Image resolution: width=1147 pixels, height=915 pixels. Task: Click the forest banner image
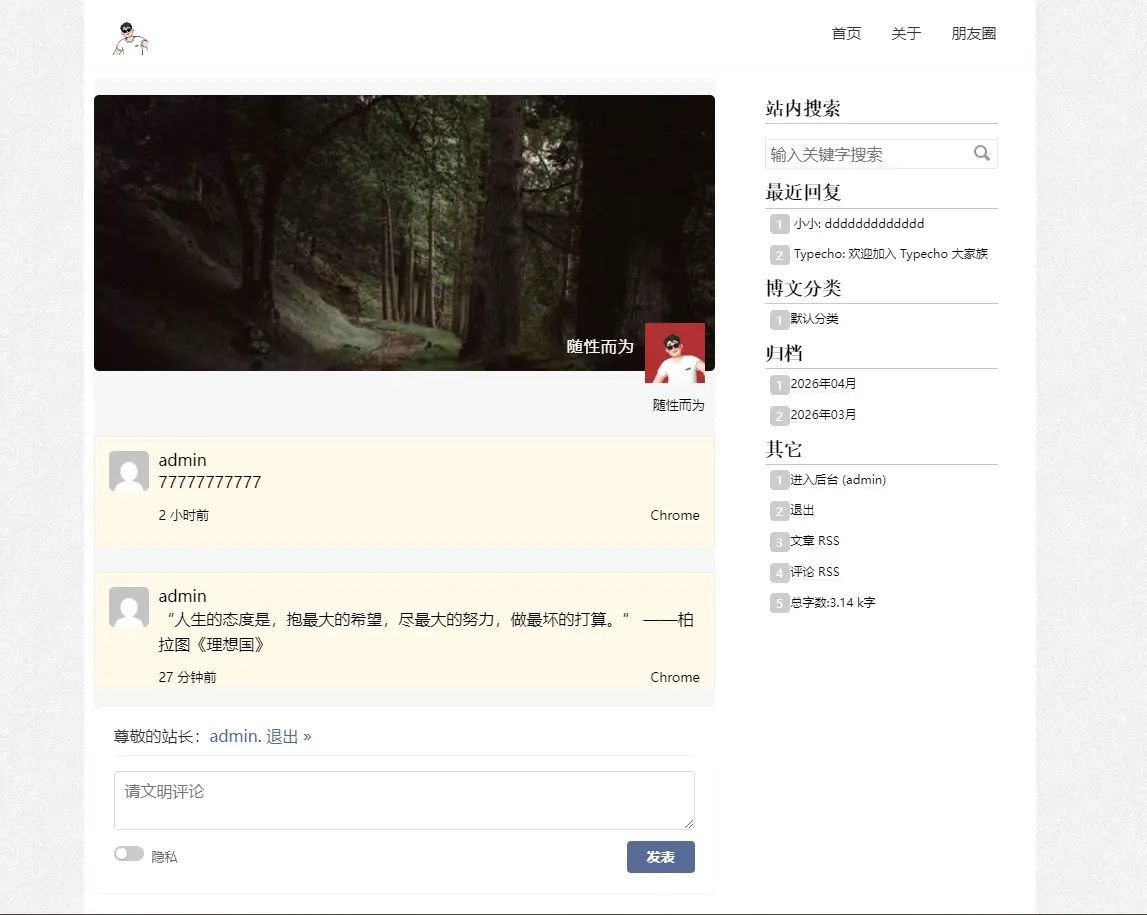404,233
